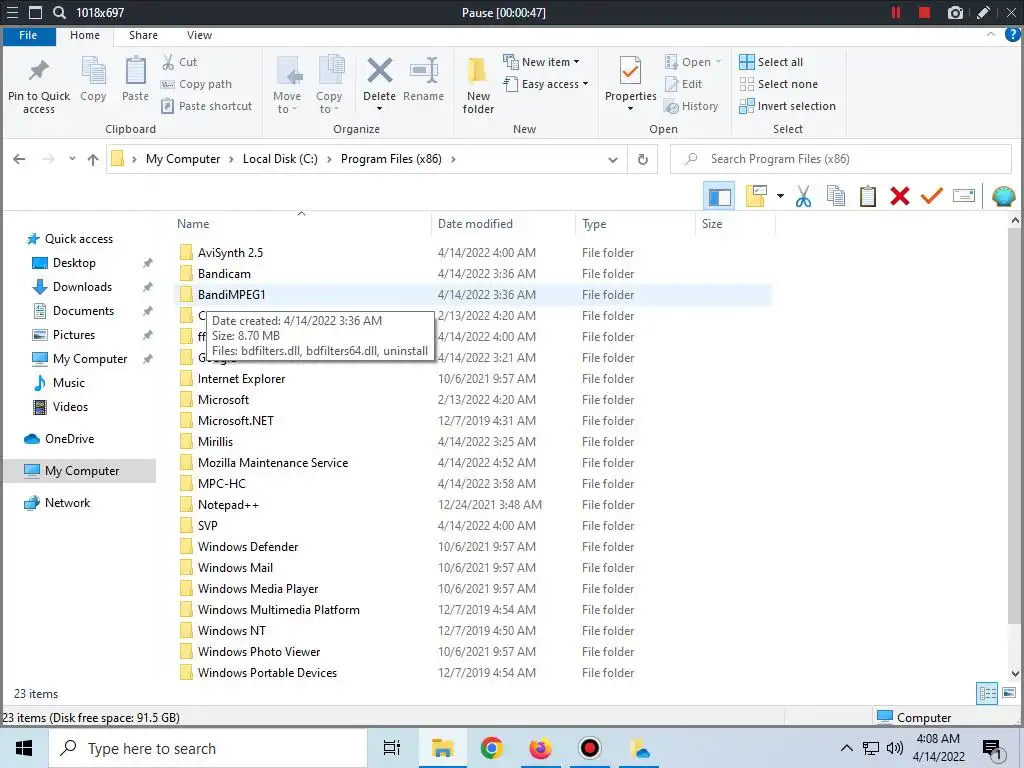
Task: Click the Copy ribbon icon
Action: click(93, 71)
